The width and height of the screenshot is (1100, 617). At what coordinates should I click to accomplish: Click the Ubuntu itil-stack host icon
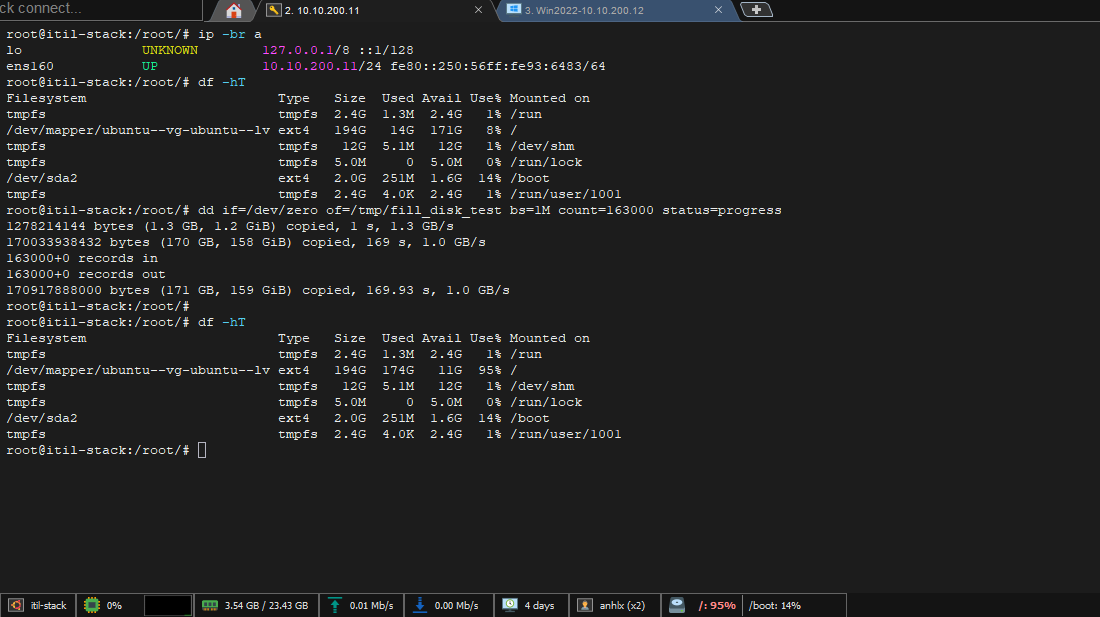pyautogui.click(x=15, y=605)
